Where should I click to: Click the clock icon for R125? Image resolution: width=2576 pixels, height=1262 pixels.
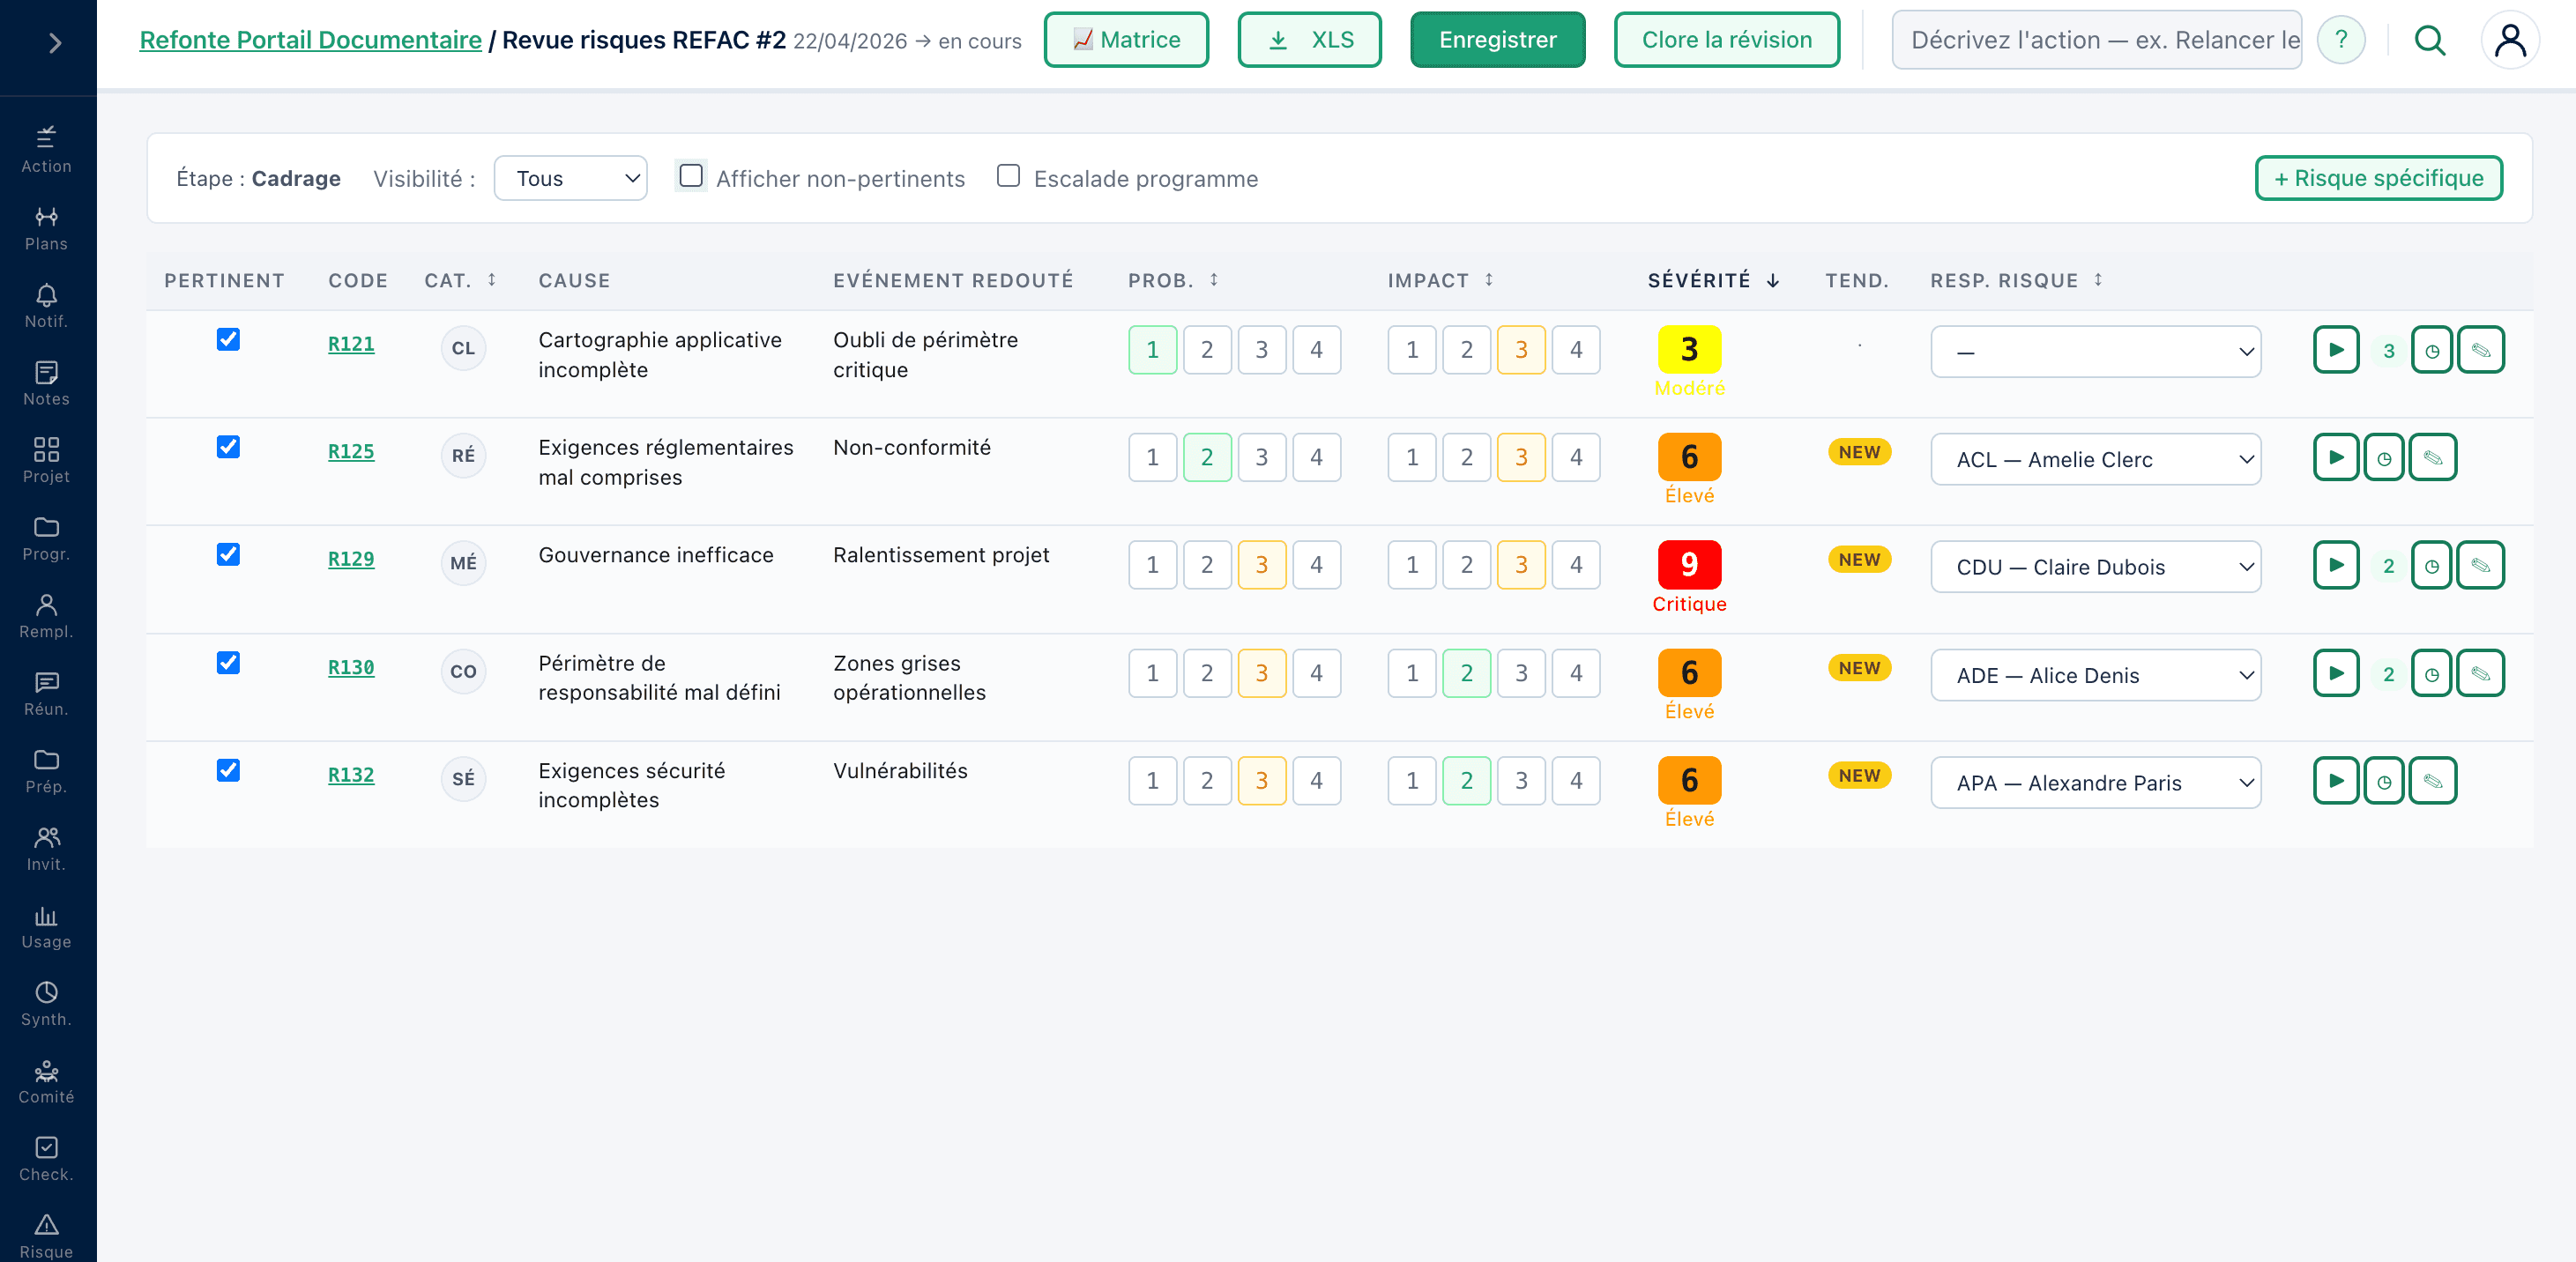[x=2384, y=458]
